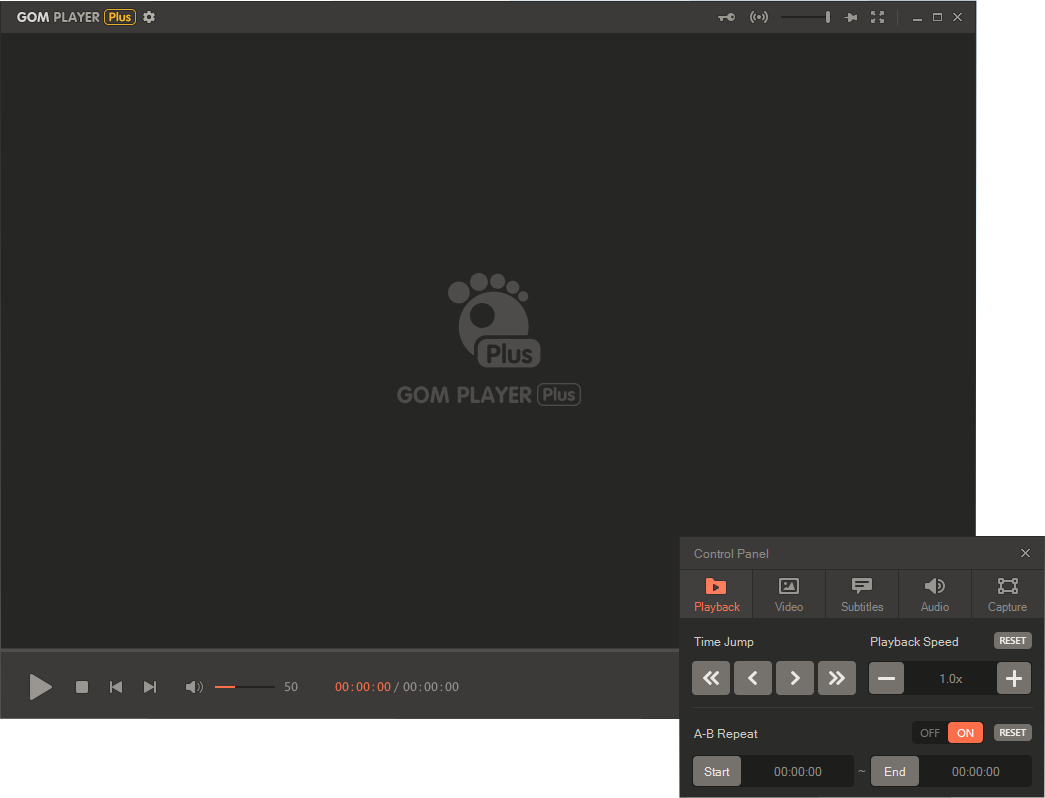Click the 1.0x playback speed value
1045x798 pixels.
(950, 679)
